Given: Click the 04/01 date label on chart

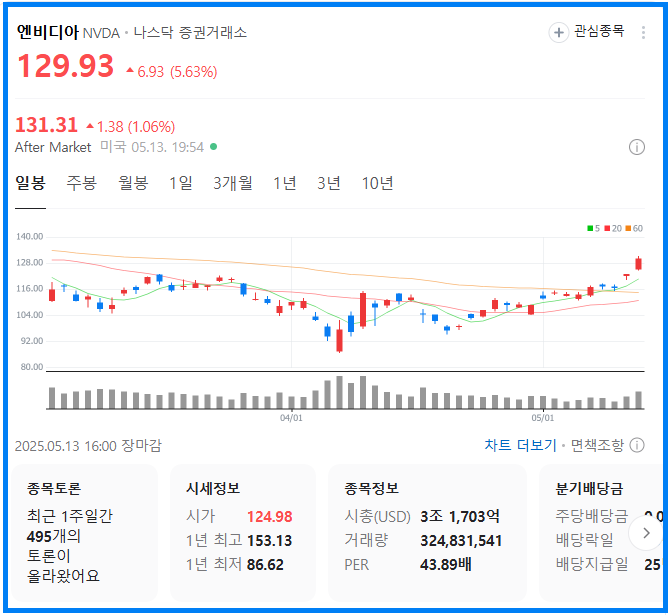Looking at the screenshot, I should pyautogui.click(x=291, y=418).
